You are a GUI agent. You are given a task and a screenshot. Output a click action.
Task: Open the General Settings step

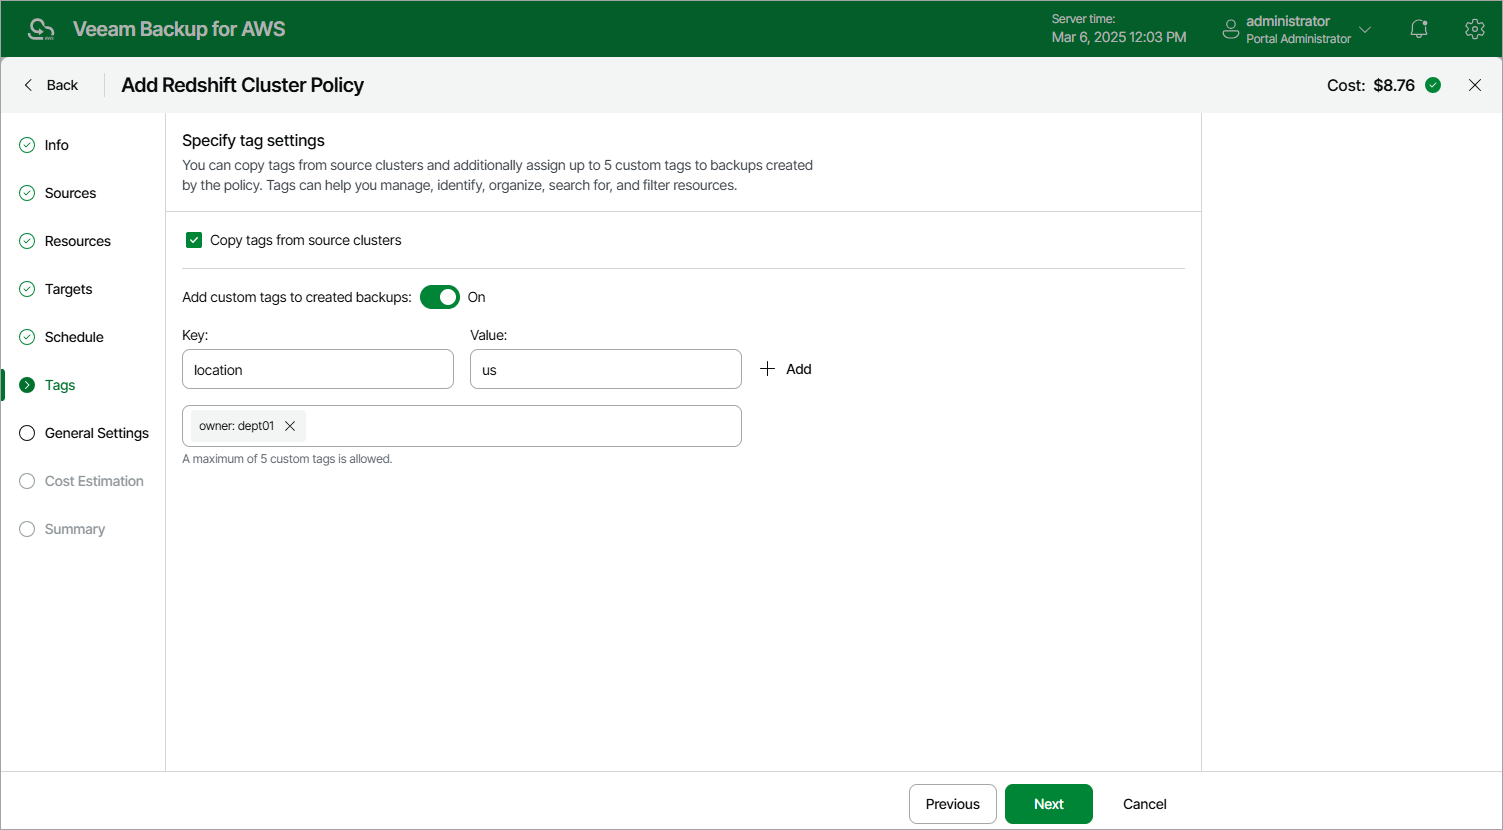(x=96, y=433)
